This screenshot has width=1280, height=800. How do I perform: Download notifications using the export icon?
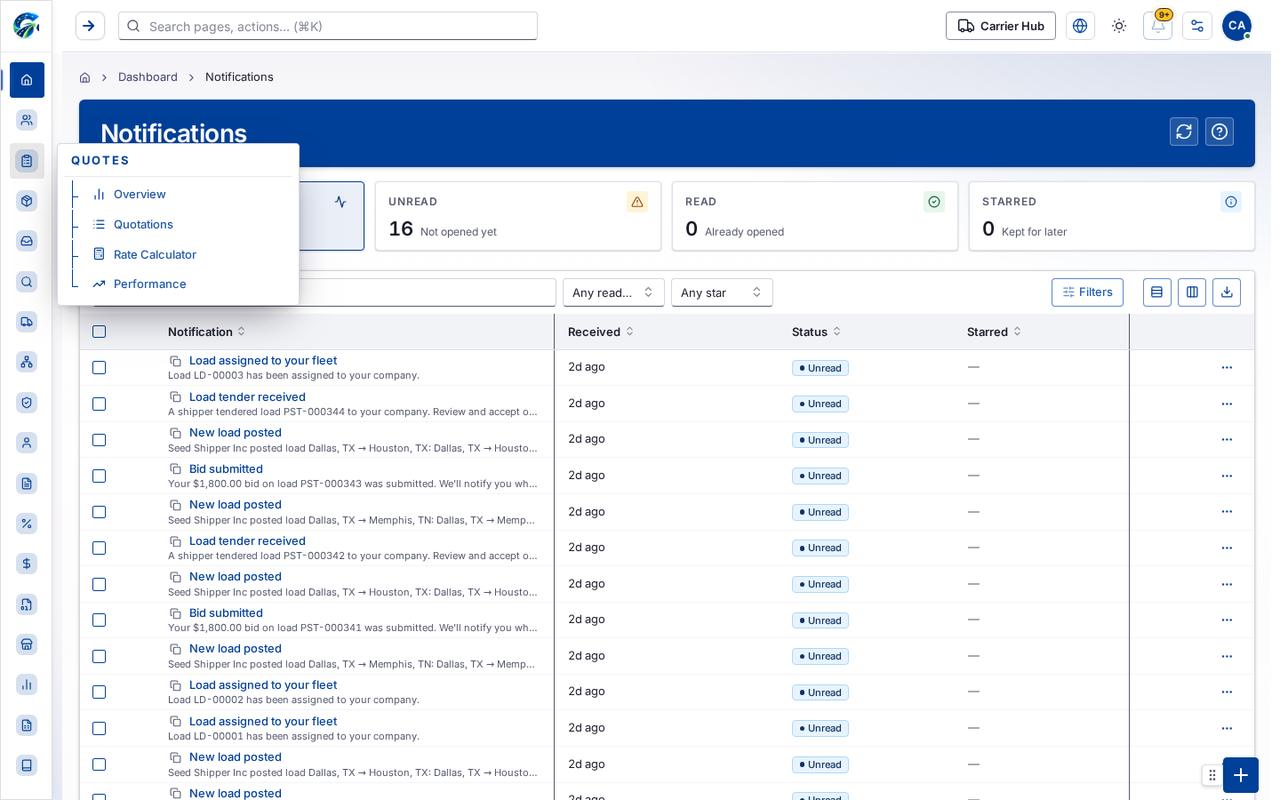[x=1227, y=292]
